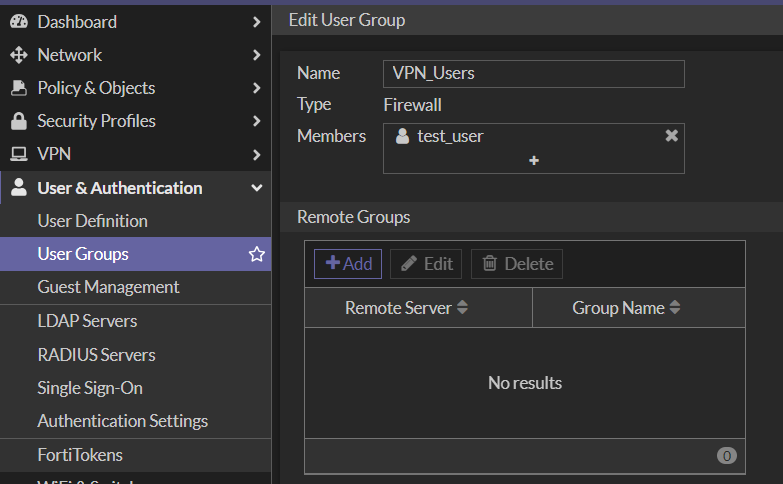
Task: Toggle the User Groups favorite star
Action: (x=257, y=254)
